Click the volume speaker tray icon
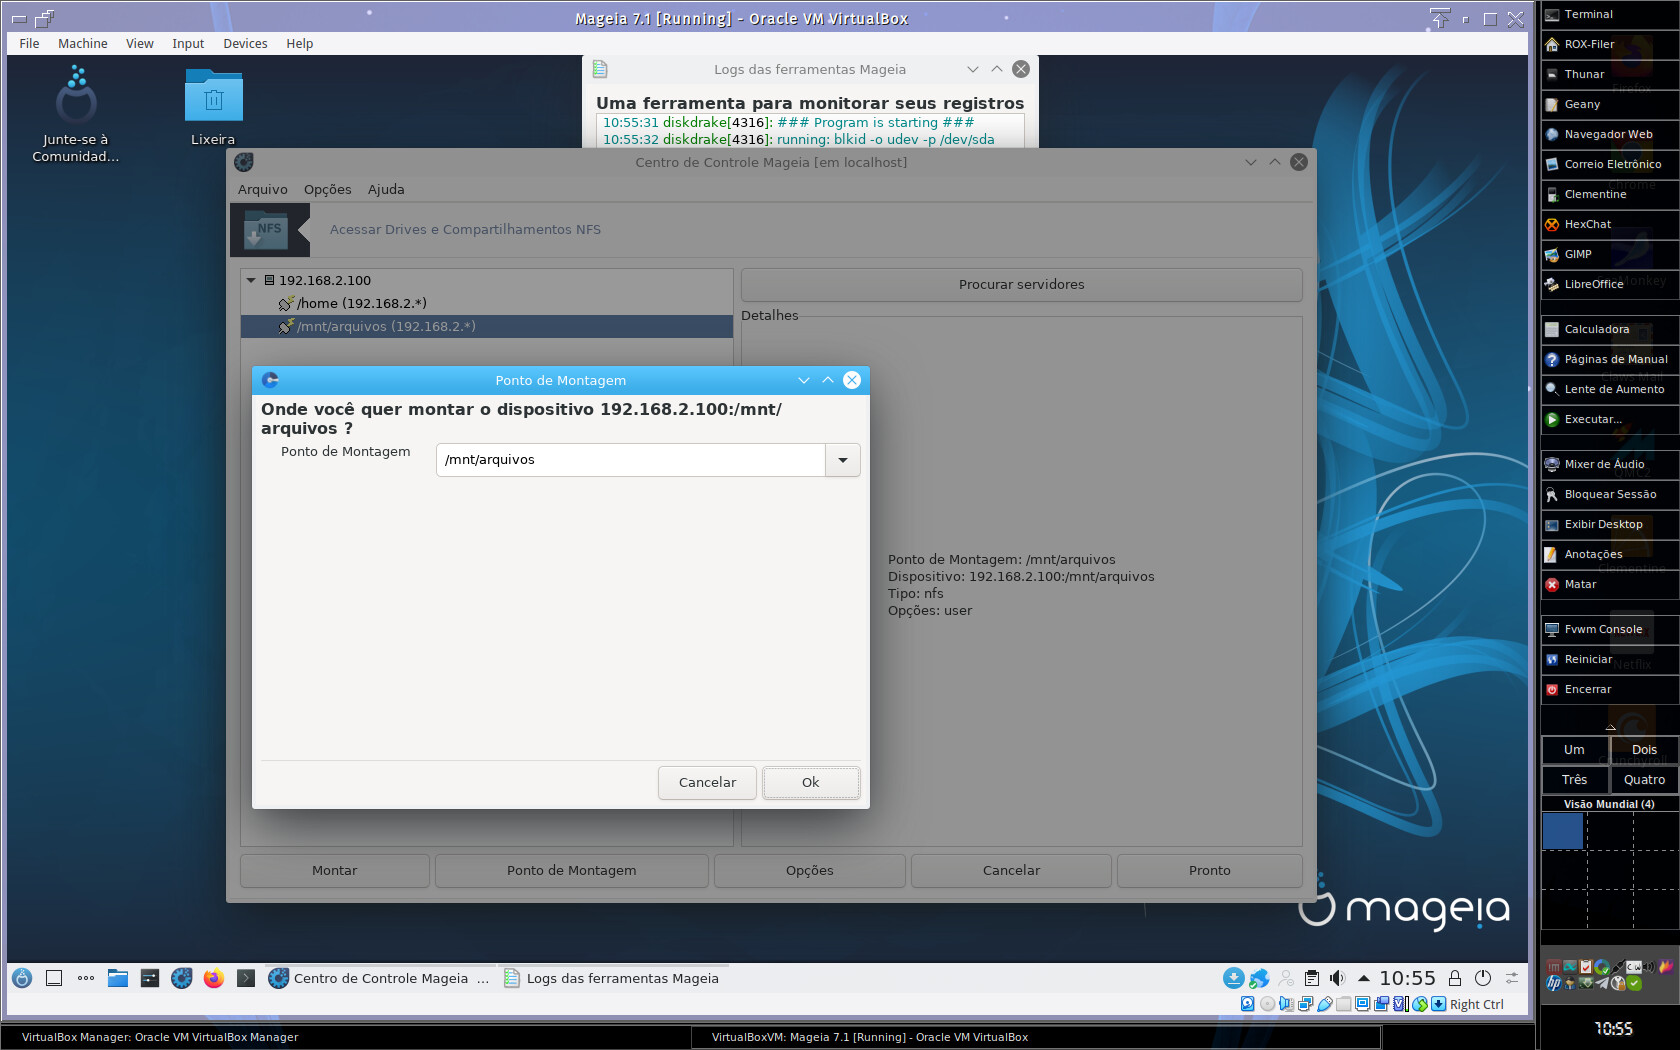Screen dimensions: 1680x1050 (x=1337, y=978)
